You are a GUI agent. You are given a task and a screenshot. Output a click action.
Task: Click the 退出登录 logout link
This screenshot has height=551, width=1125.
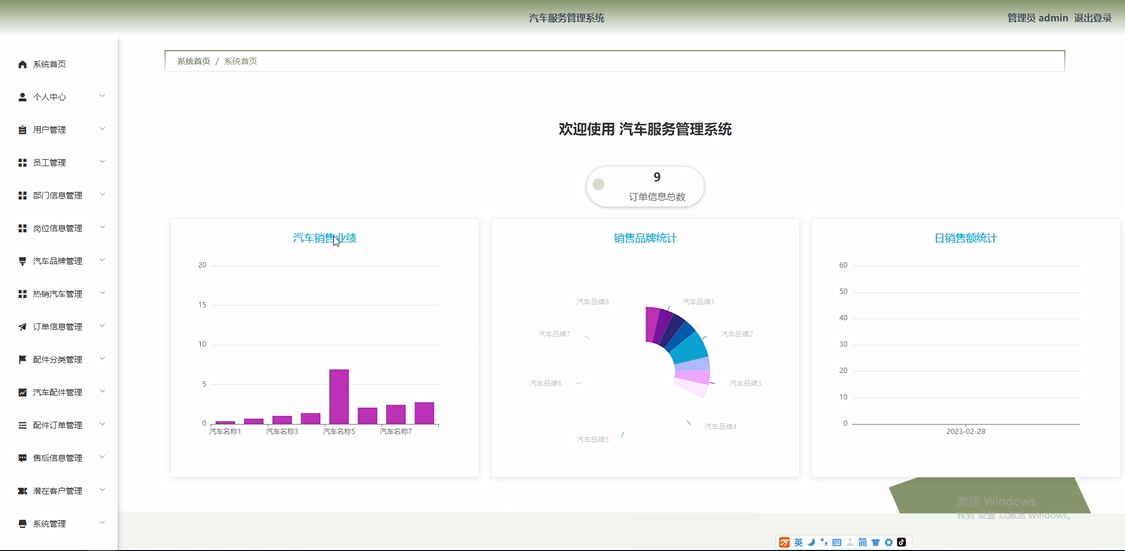[1092, 19]
